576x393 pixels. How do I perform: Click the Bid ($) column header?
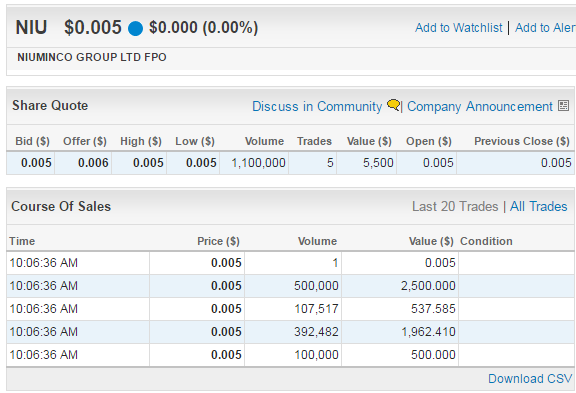(32, 141)
